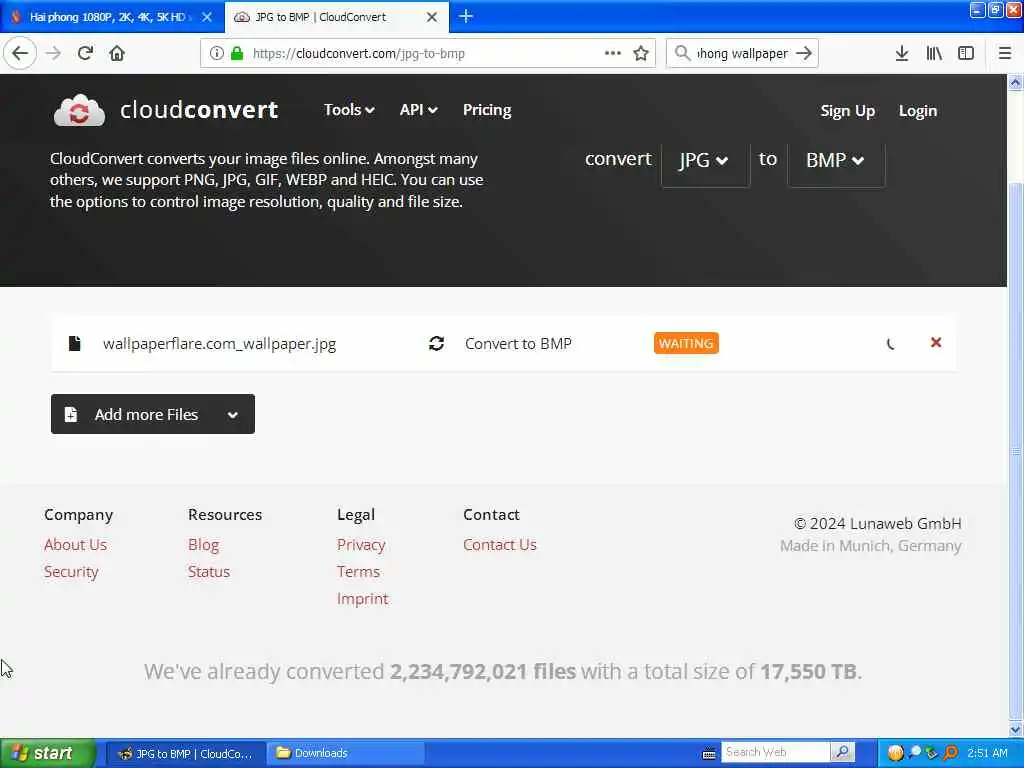Image resolution: width=1024 pixels, height=768 pixels.
Task: Open the Blog footer link
Action: click(x=204, y=545)
